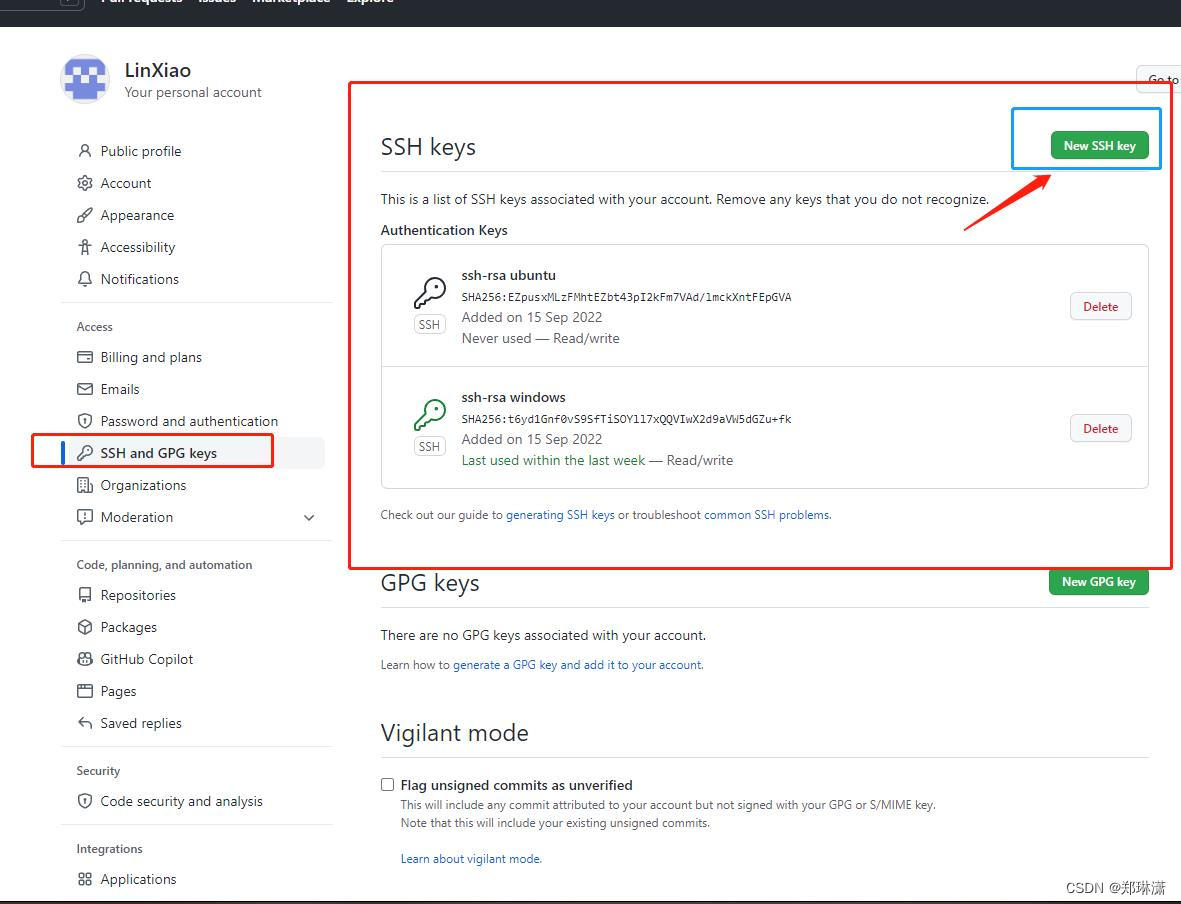Click the LinXiao account name

tap(157, 70)
